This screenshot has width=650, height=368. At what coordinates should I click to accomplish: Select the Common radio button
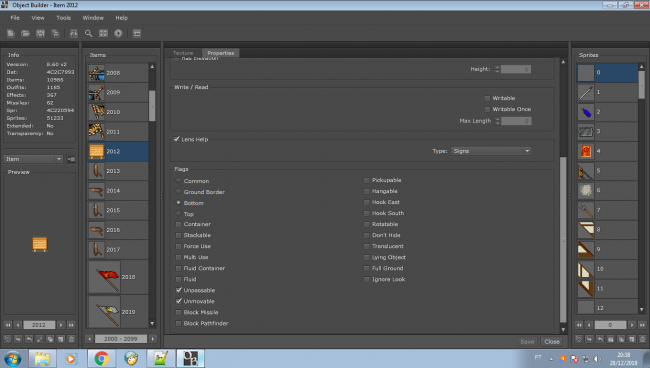(179, 181)
